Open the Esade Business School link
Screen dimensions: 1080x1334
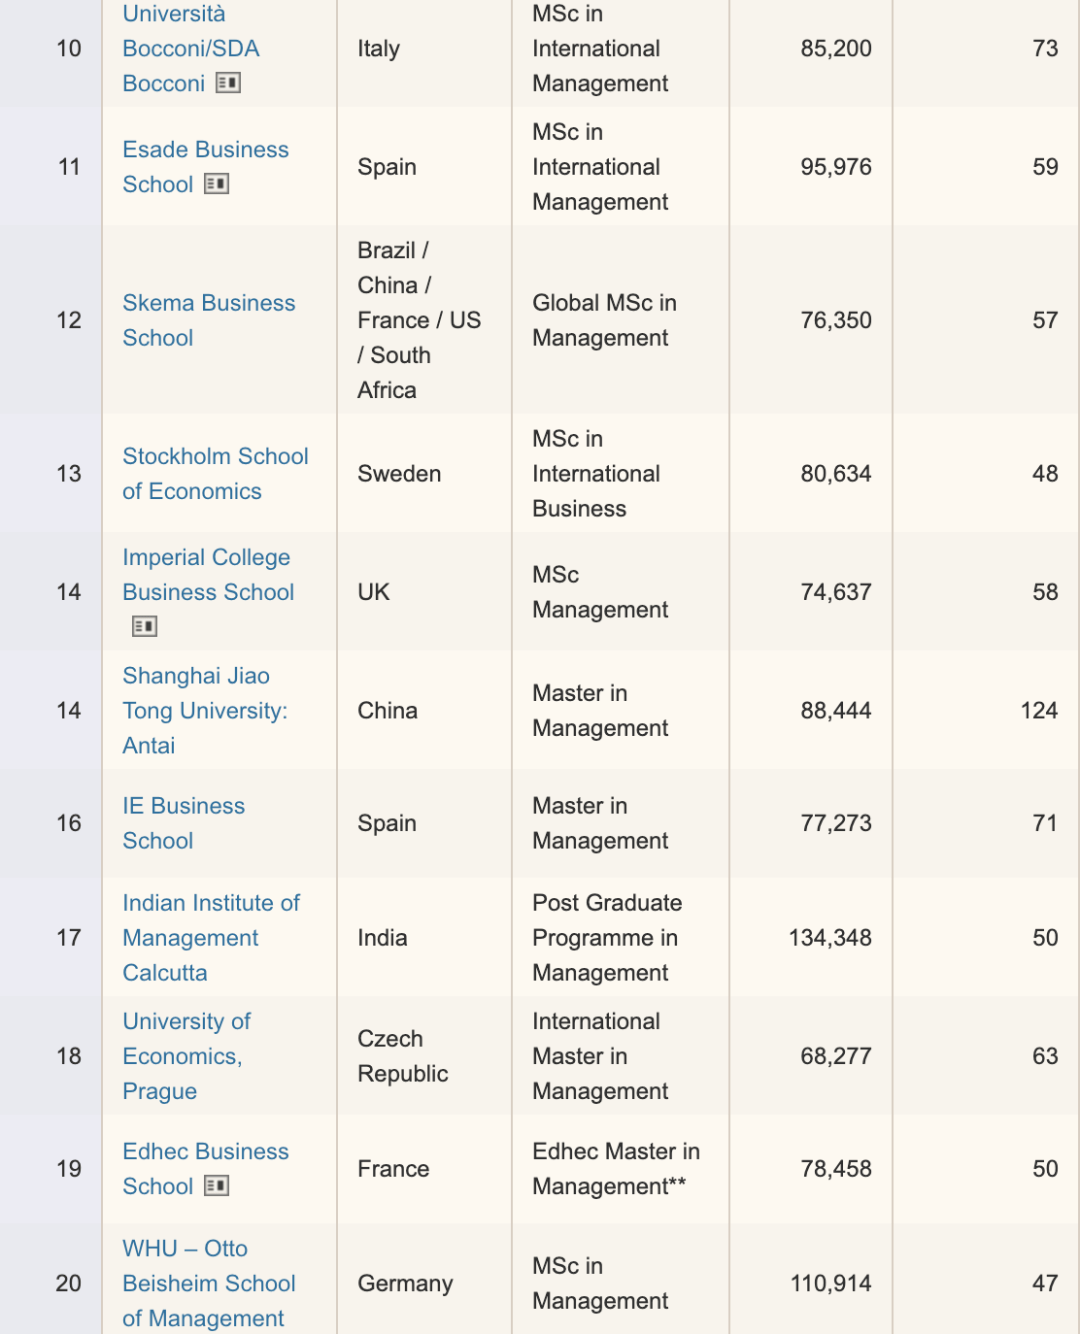point(205,167)
